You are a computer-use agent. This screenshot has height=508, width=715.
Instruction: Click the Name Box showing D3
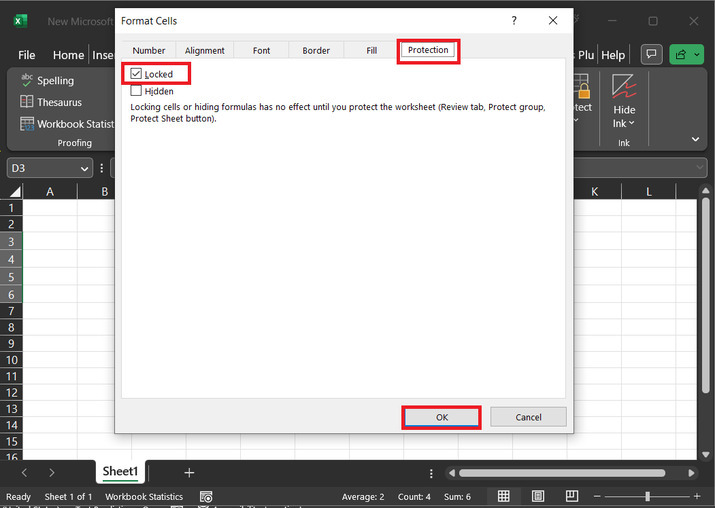pyautogui.click(x=43, y=168)
